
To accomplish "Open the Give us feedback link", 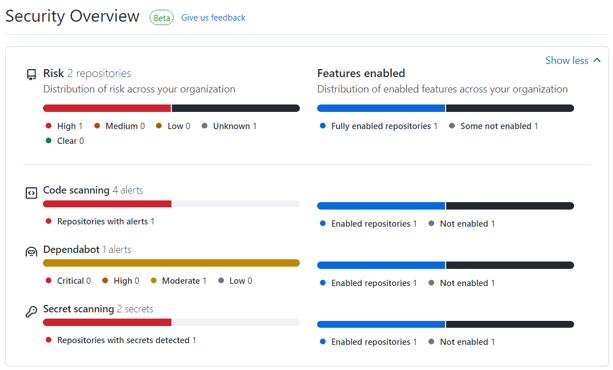I will [x=213, y=18].
